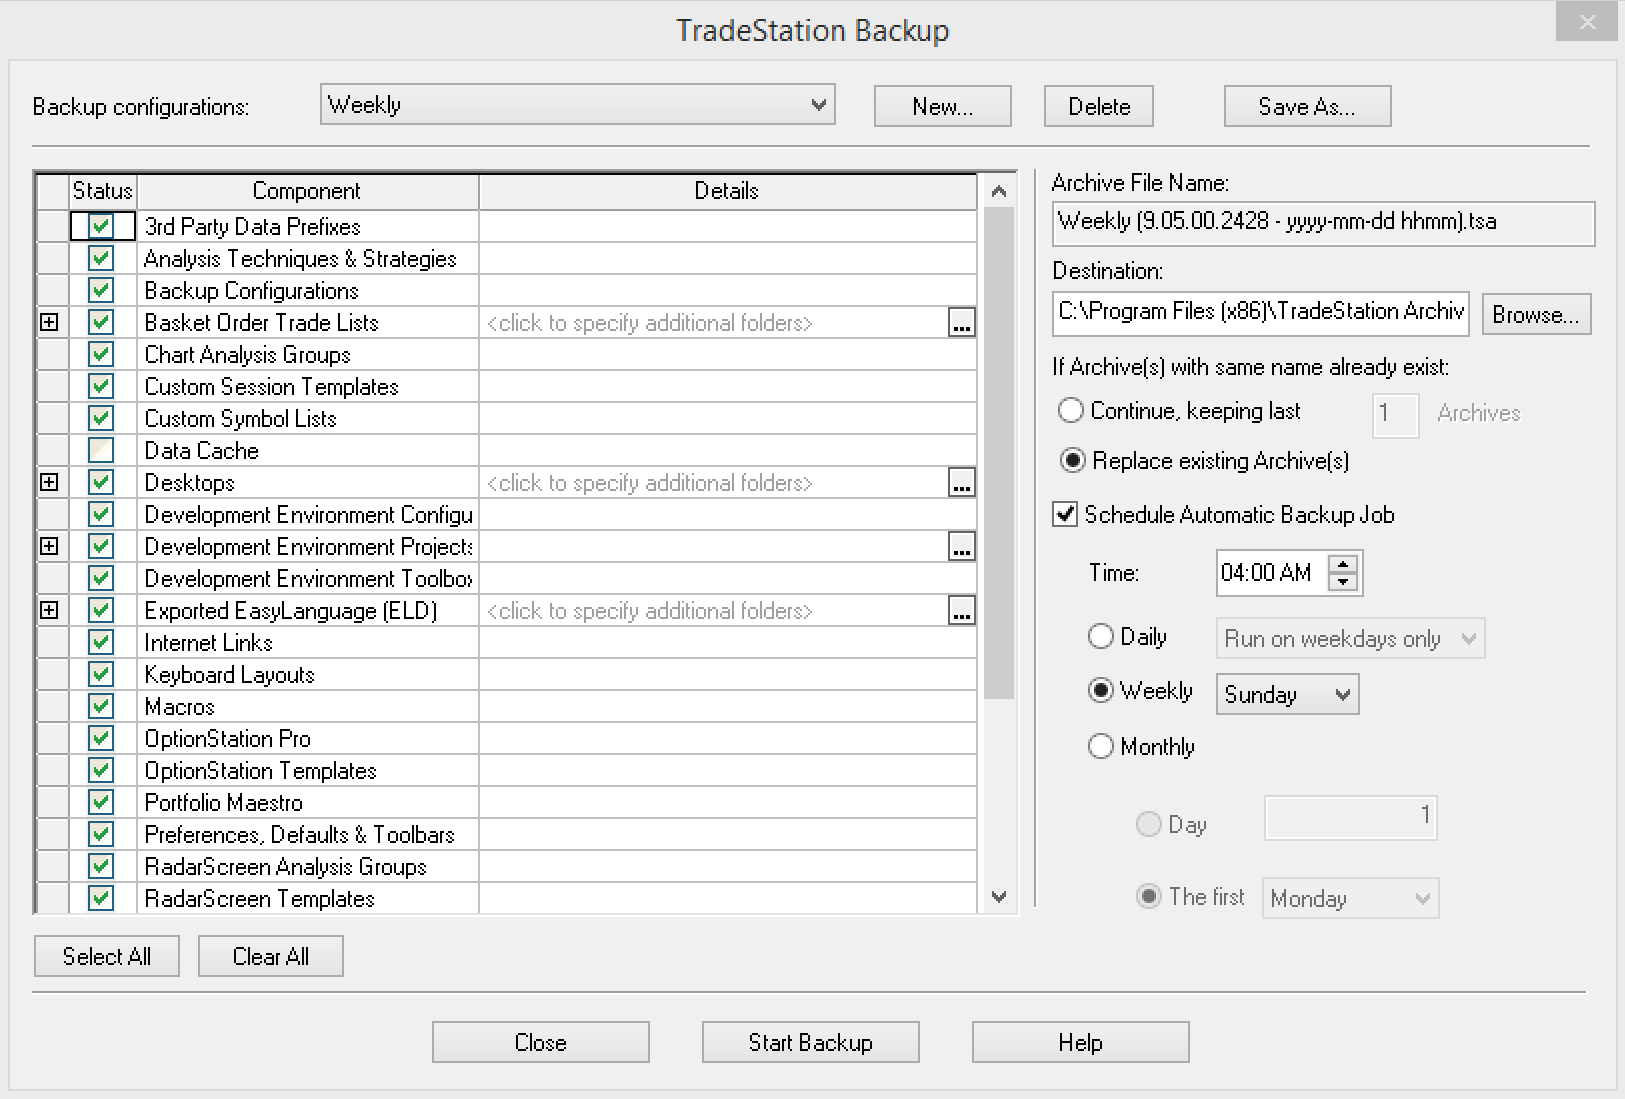Expand the Basket Order Trade Lists row
The height and width of the screenshot is (1099, 1625).
coord(49,322)
